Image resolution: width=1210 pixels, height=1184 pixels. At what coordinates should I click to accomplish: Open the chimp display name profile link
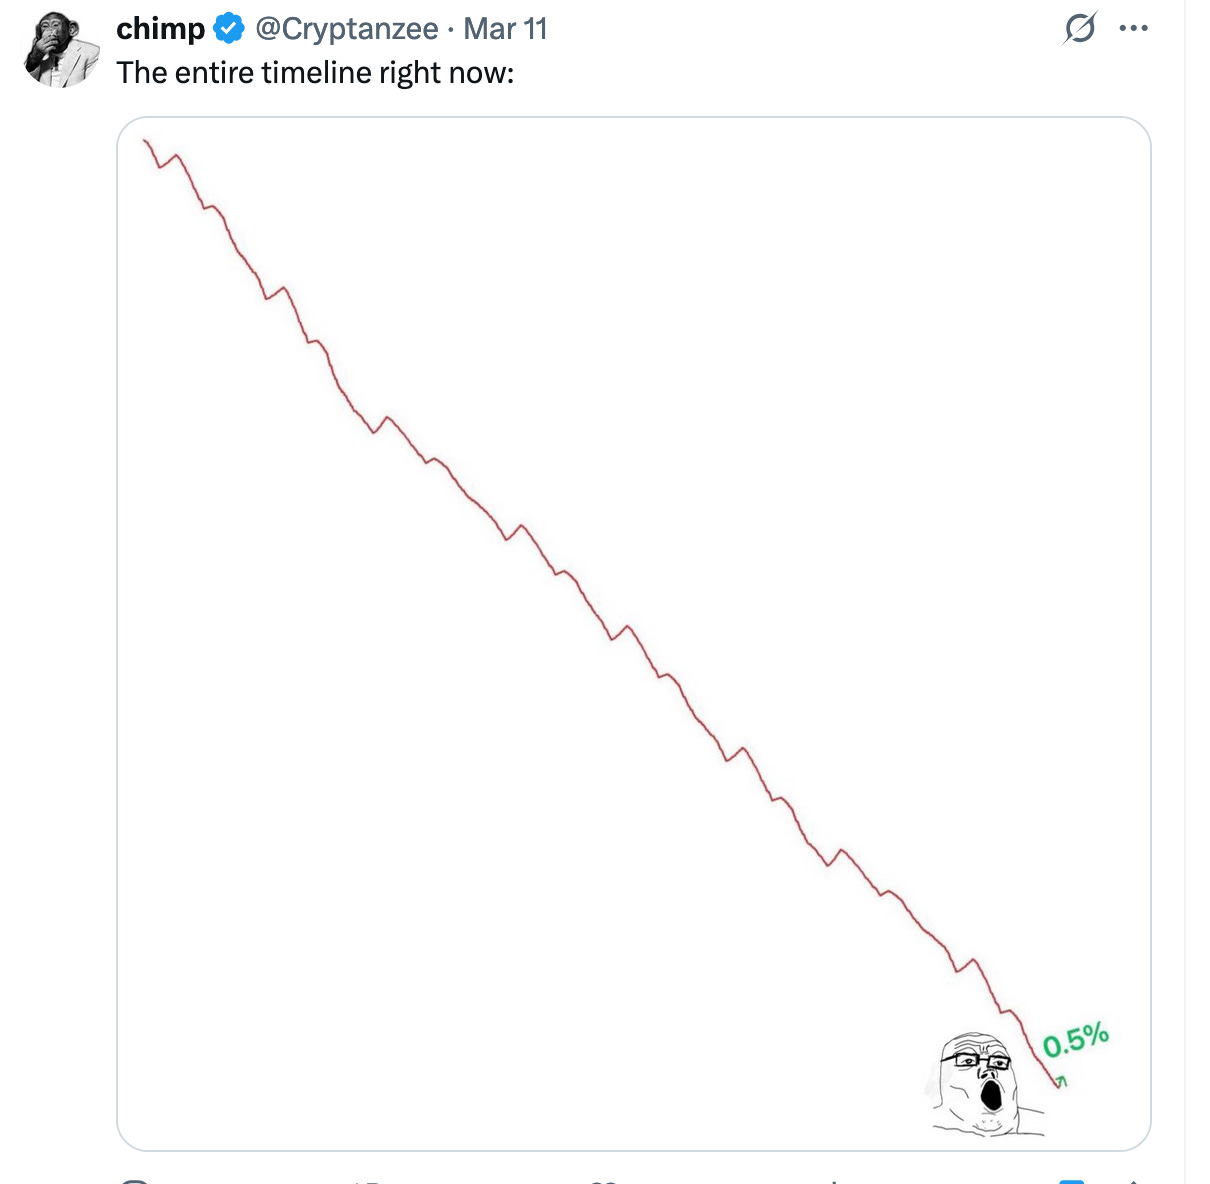[x=160, y=29]
